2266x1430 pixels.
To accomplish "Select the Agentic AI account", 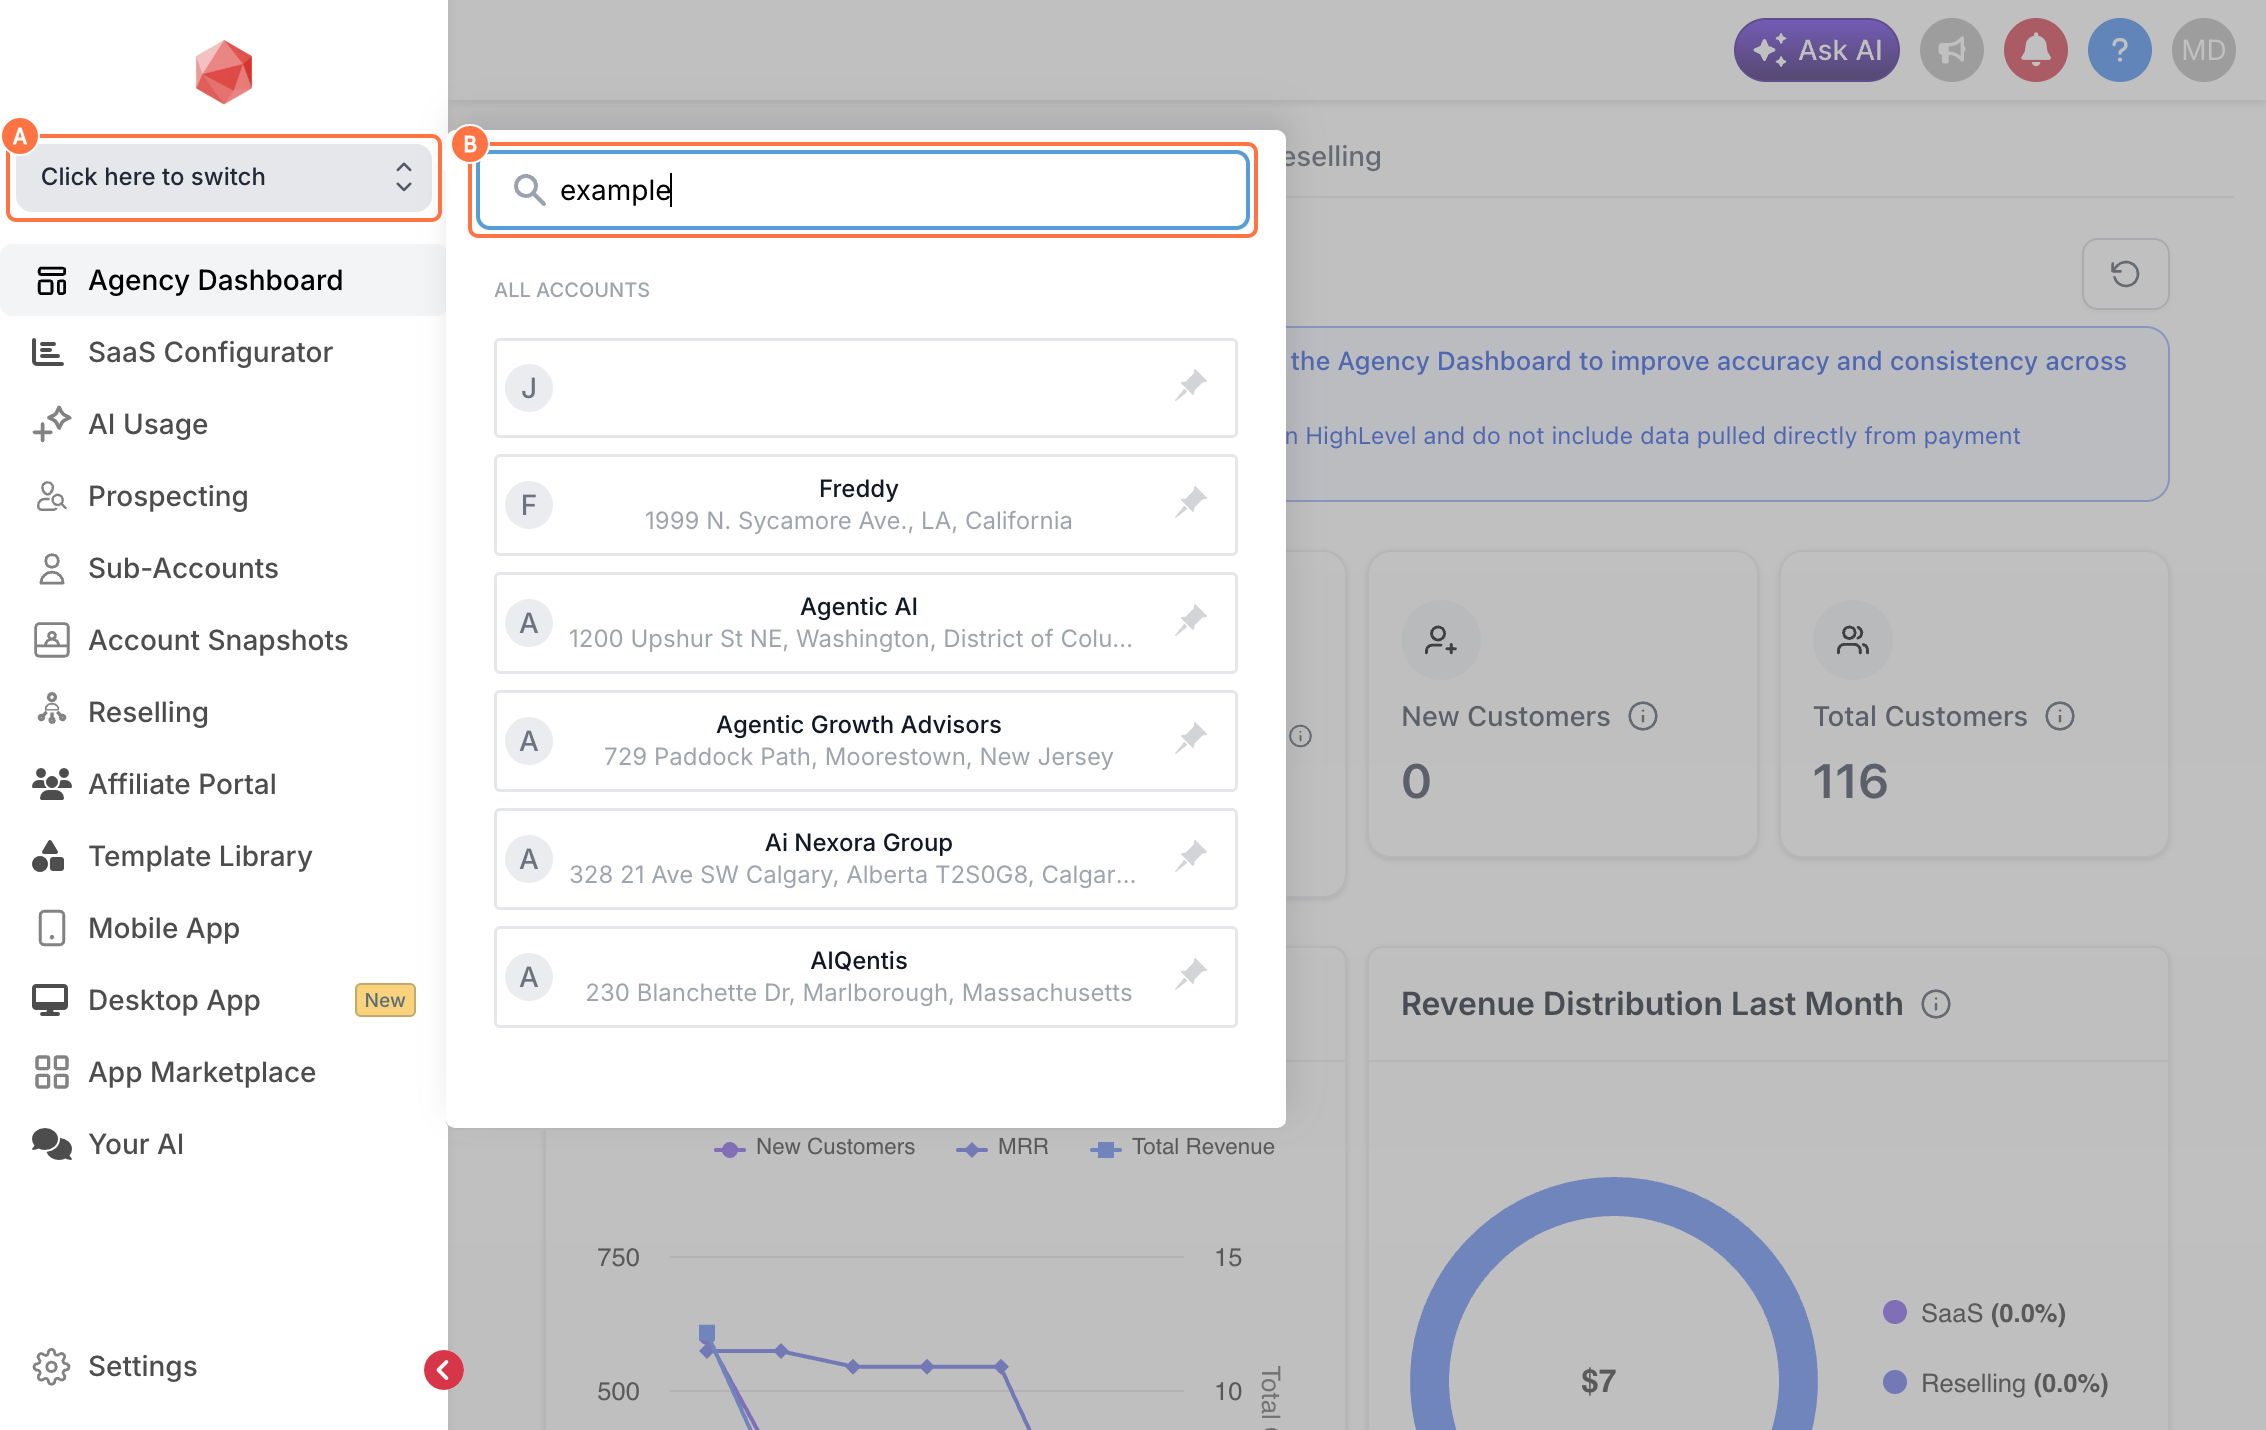I will point(865,623).
